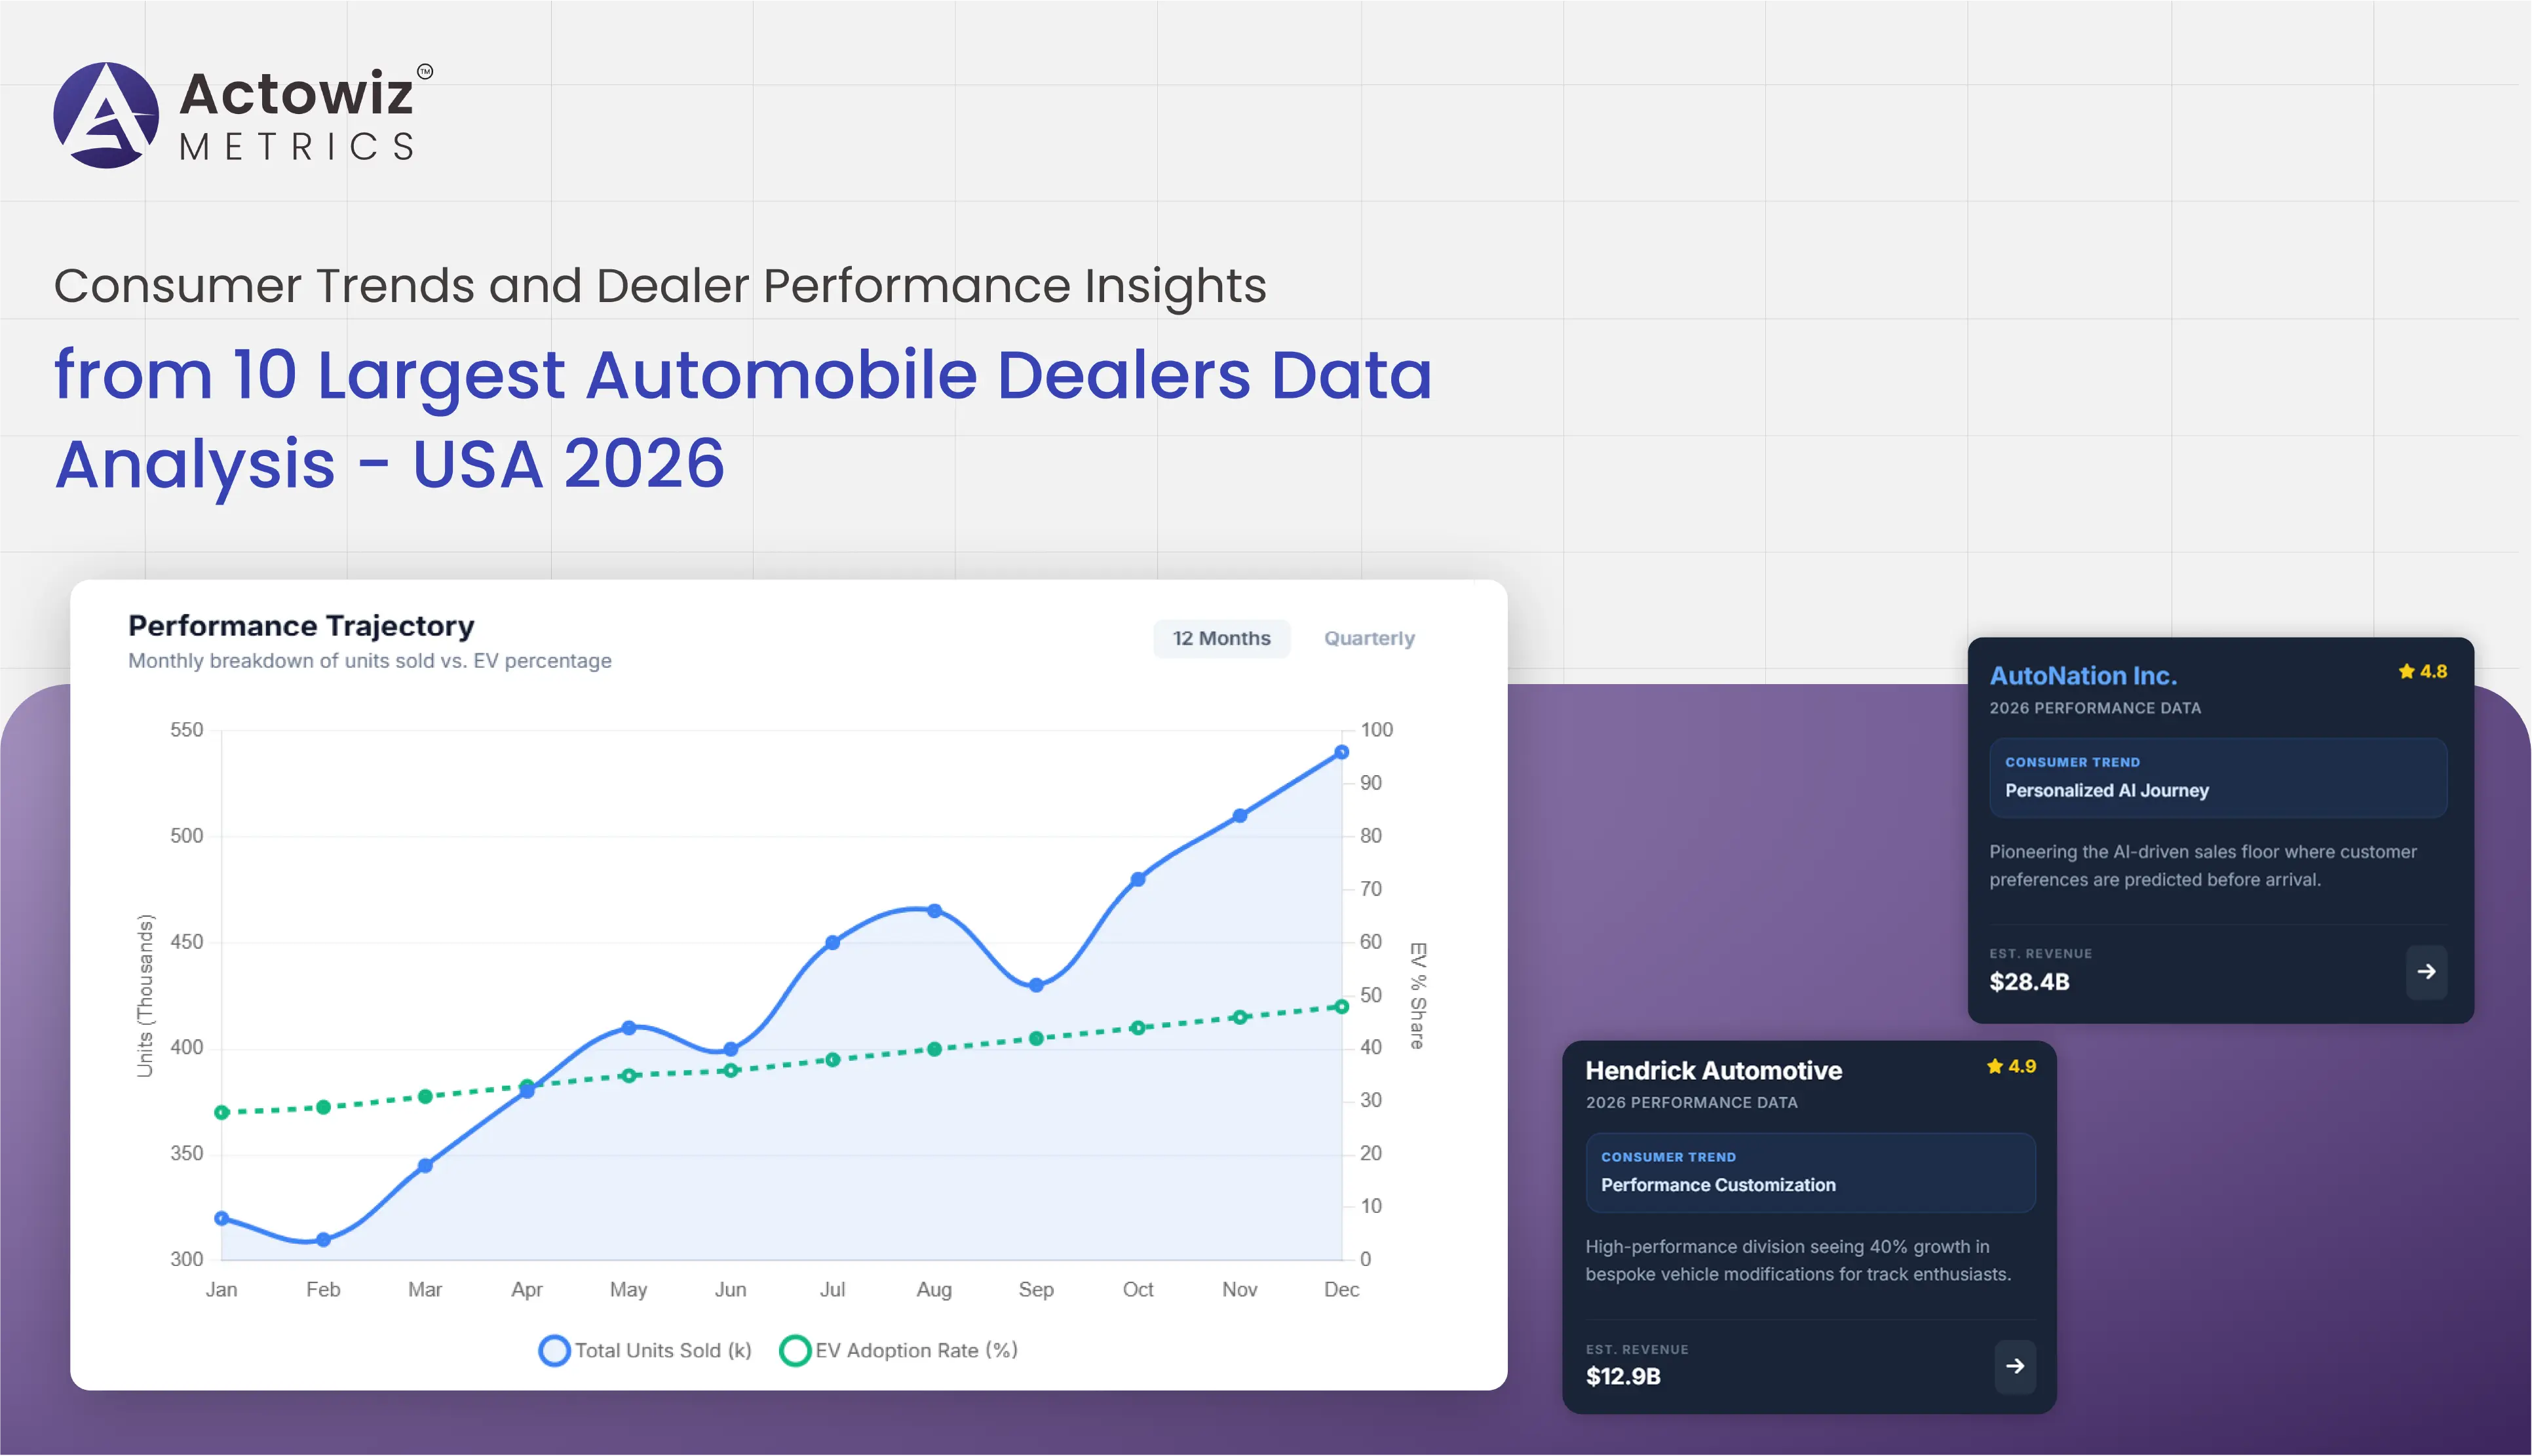Click the 'Monthly breakdown of units sold' subtitle
The image size is (2532, 1456).
[370, 661]
